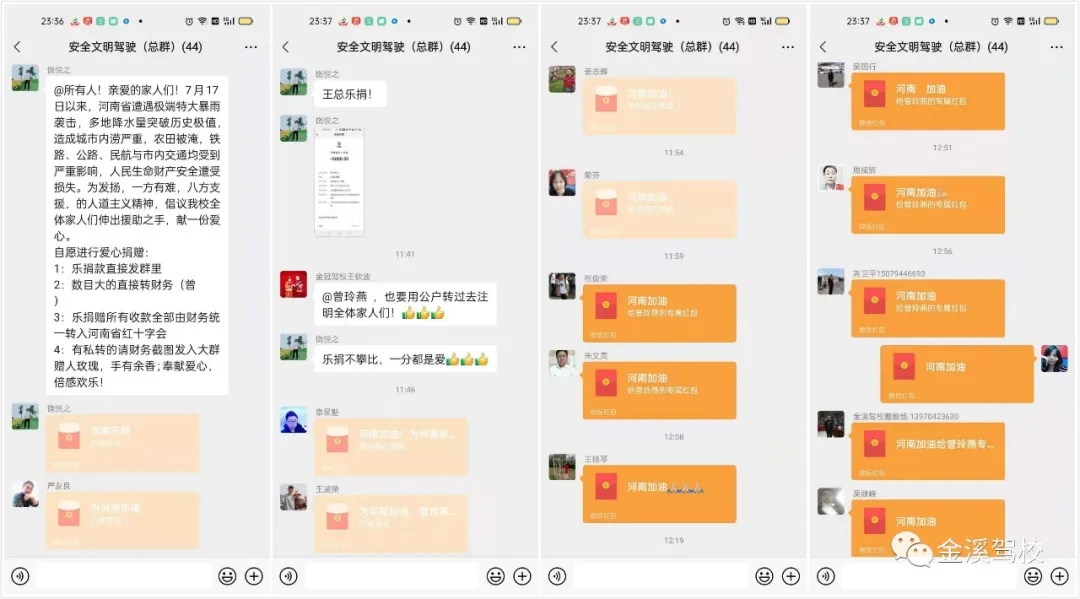
Task: Expand the plus attachments panel in the leftmost chat
Action: (x=254, y=576)
